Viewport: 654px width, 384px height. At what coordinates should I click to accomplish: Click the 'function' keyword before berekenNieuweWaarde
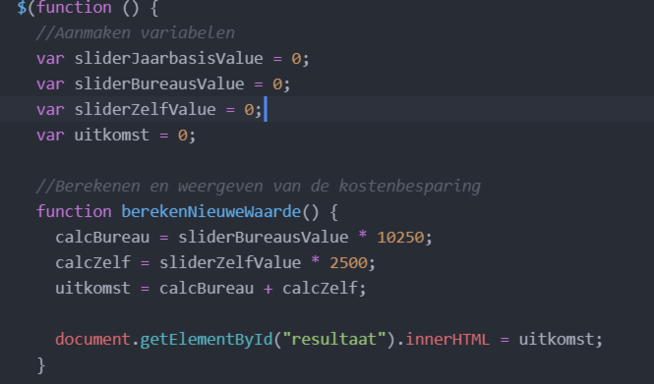pyautogui.click(x=74, y=212)
